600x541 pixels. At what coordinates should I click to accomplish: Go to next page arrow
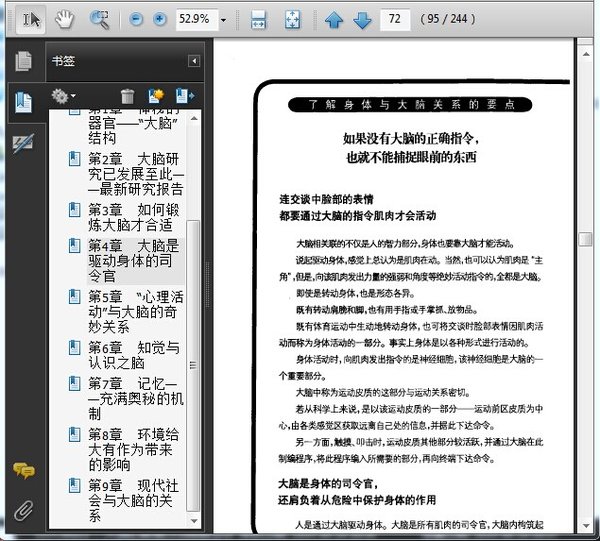point(362,19)
